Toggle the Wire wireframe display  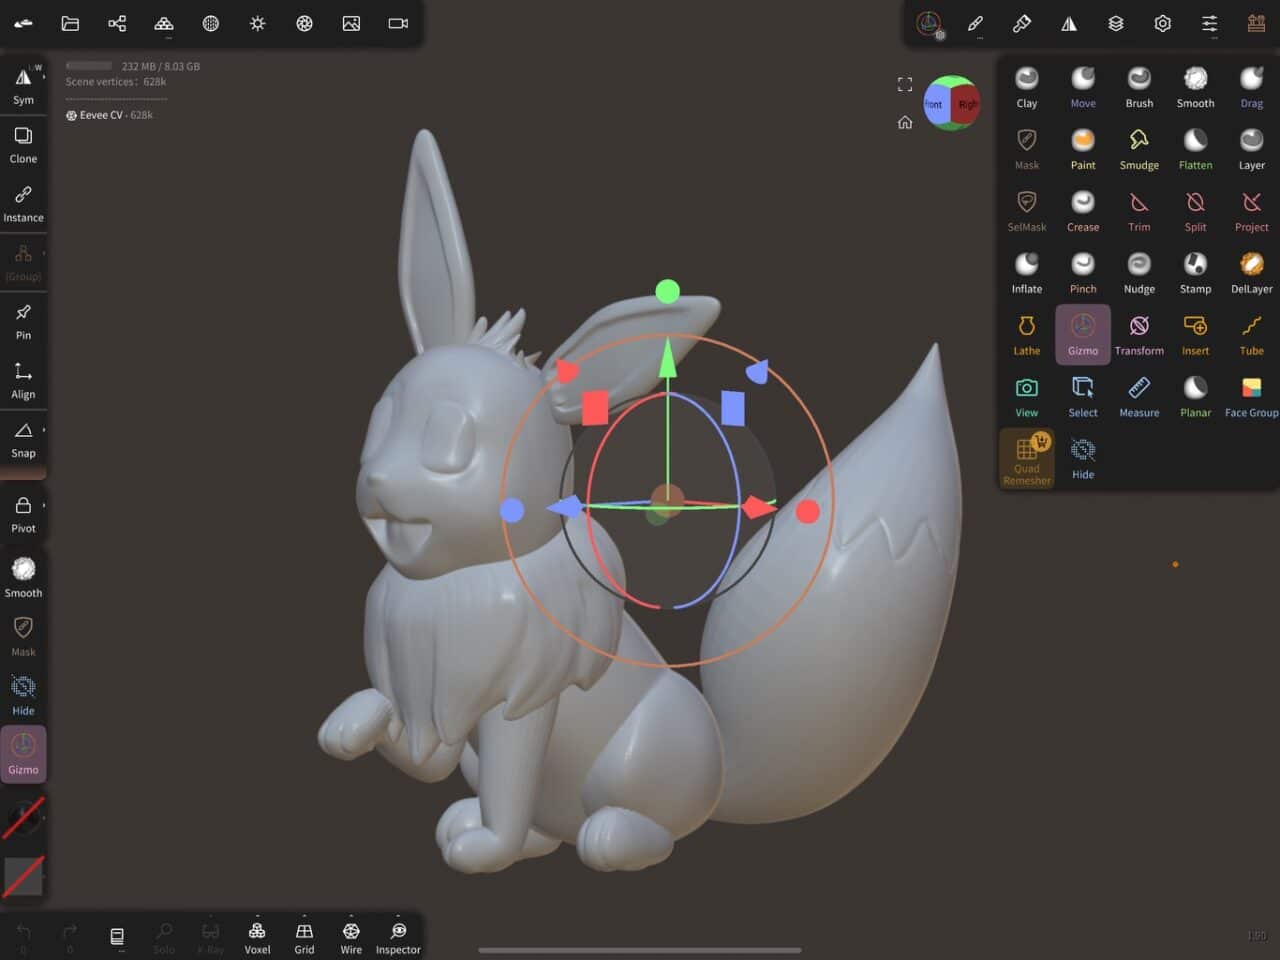351,938
